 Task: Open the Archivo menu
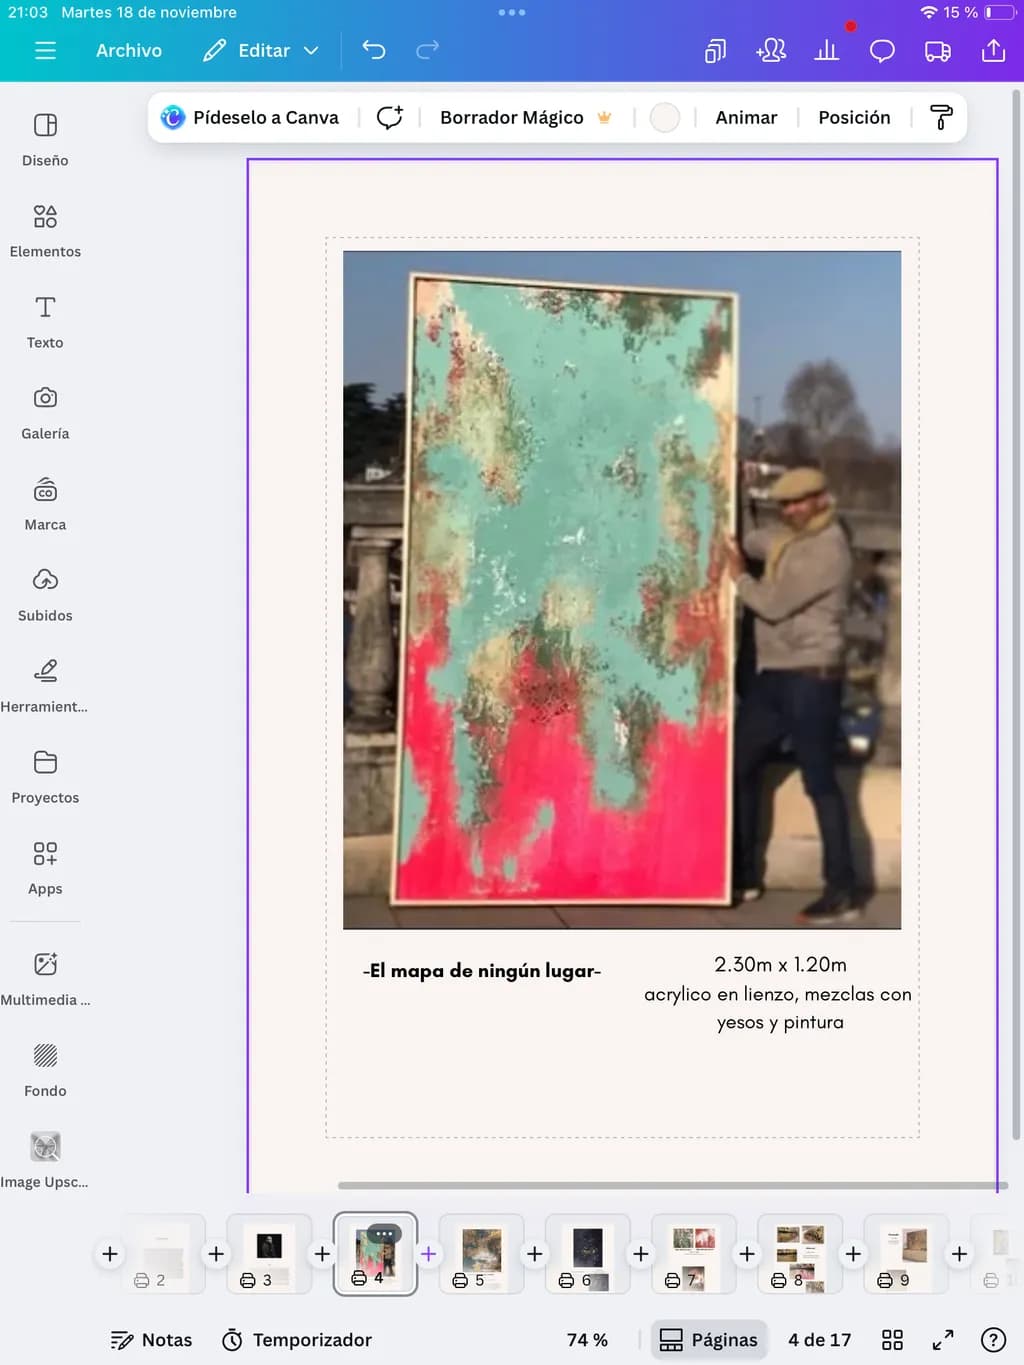pyautogui.click(x=129, y=50)
